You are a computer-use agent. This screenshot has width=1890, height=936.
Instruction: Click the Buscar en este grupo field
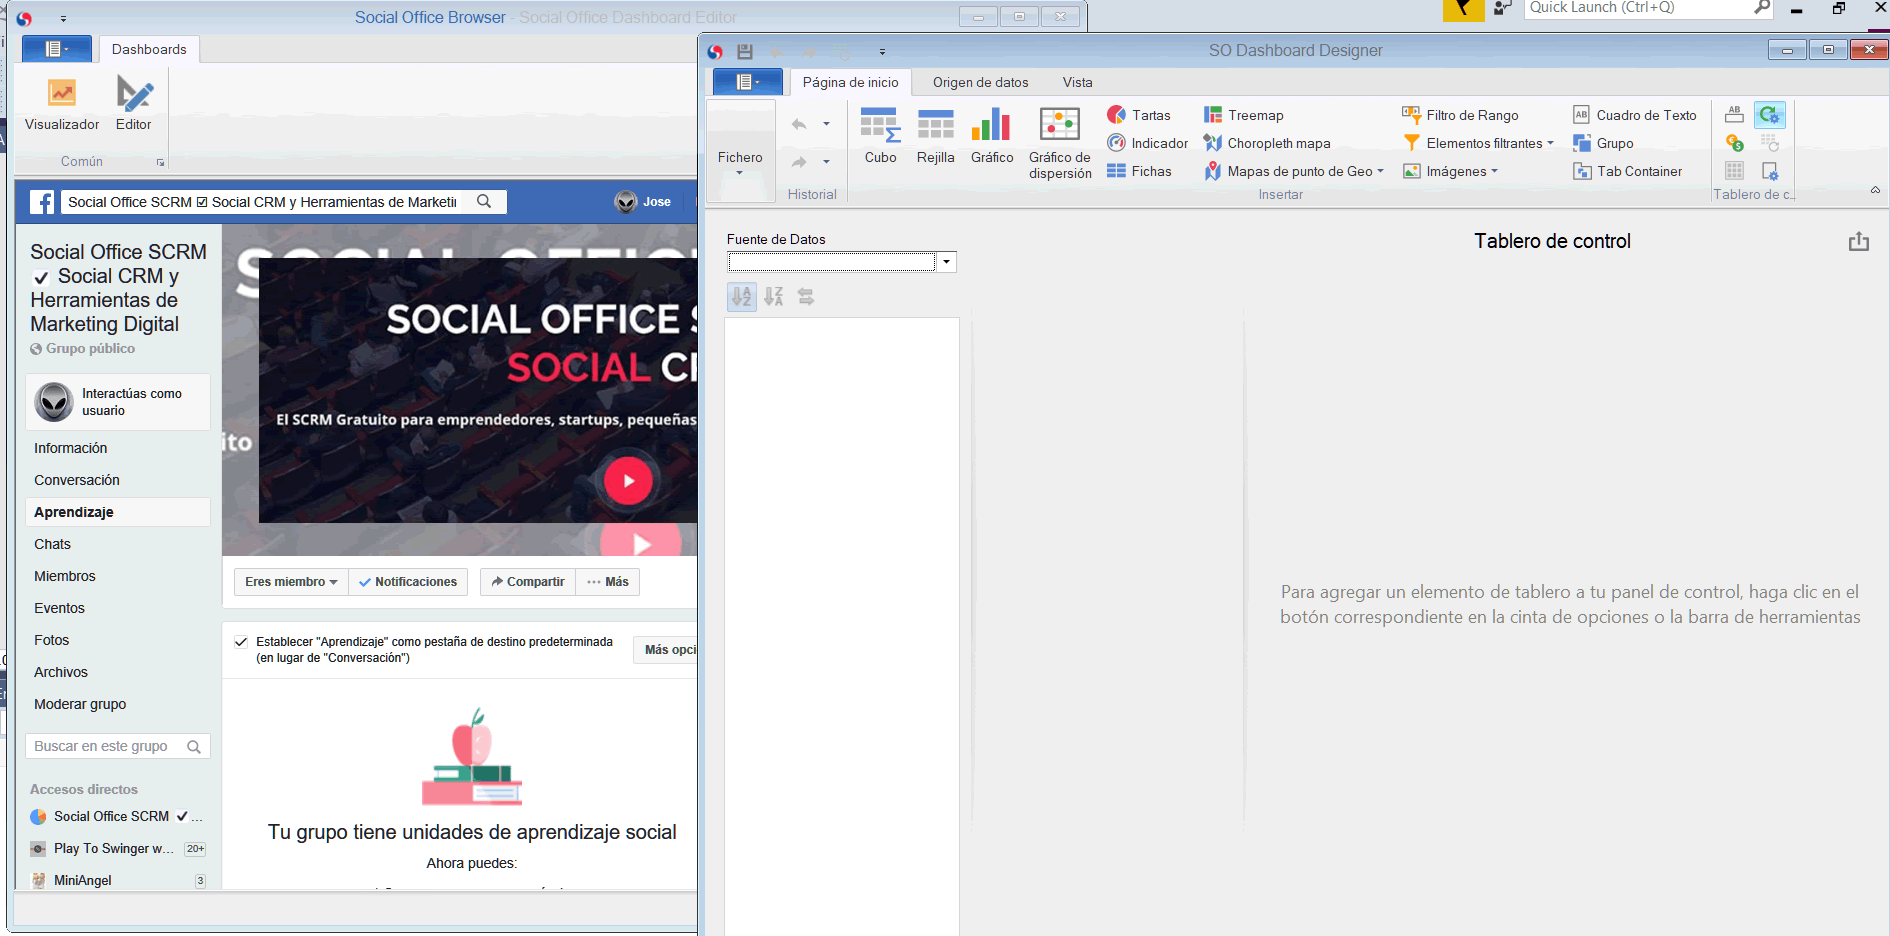(x=117, y=746)
